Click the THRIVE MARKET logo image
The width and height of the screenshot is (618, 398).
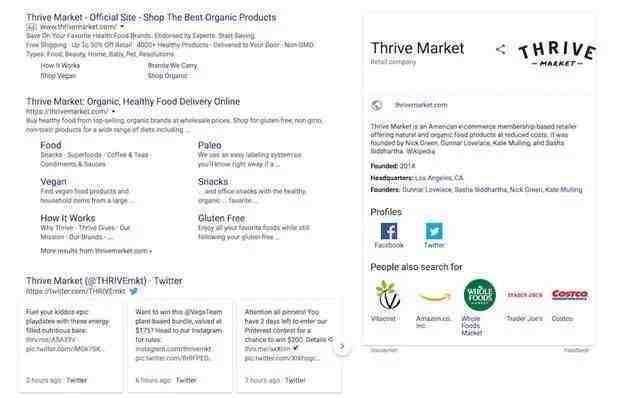point(557,54)
